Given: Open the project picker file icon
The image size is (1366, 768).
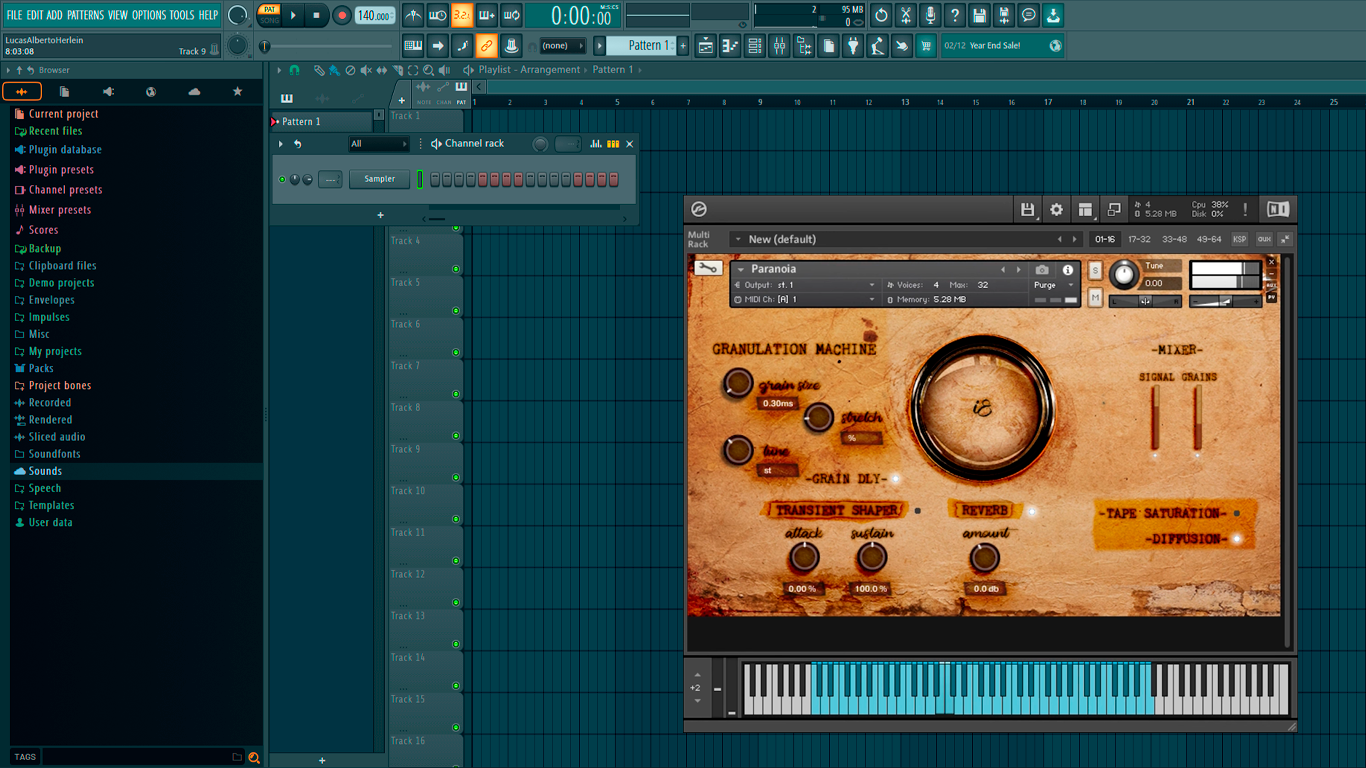Looking at the screenshot, I should pyautogui.click(x=828, y=45).
